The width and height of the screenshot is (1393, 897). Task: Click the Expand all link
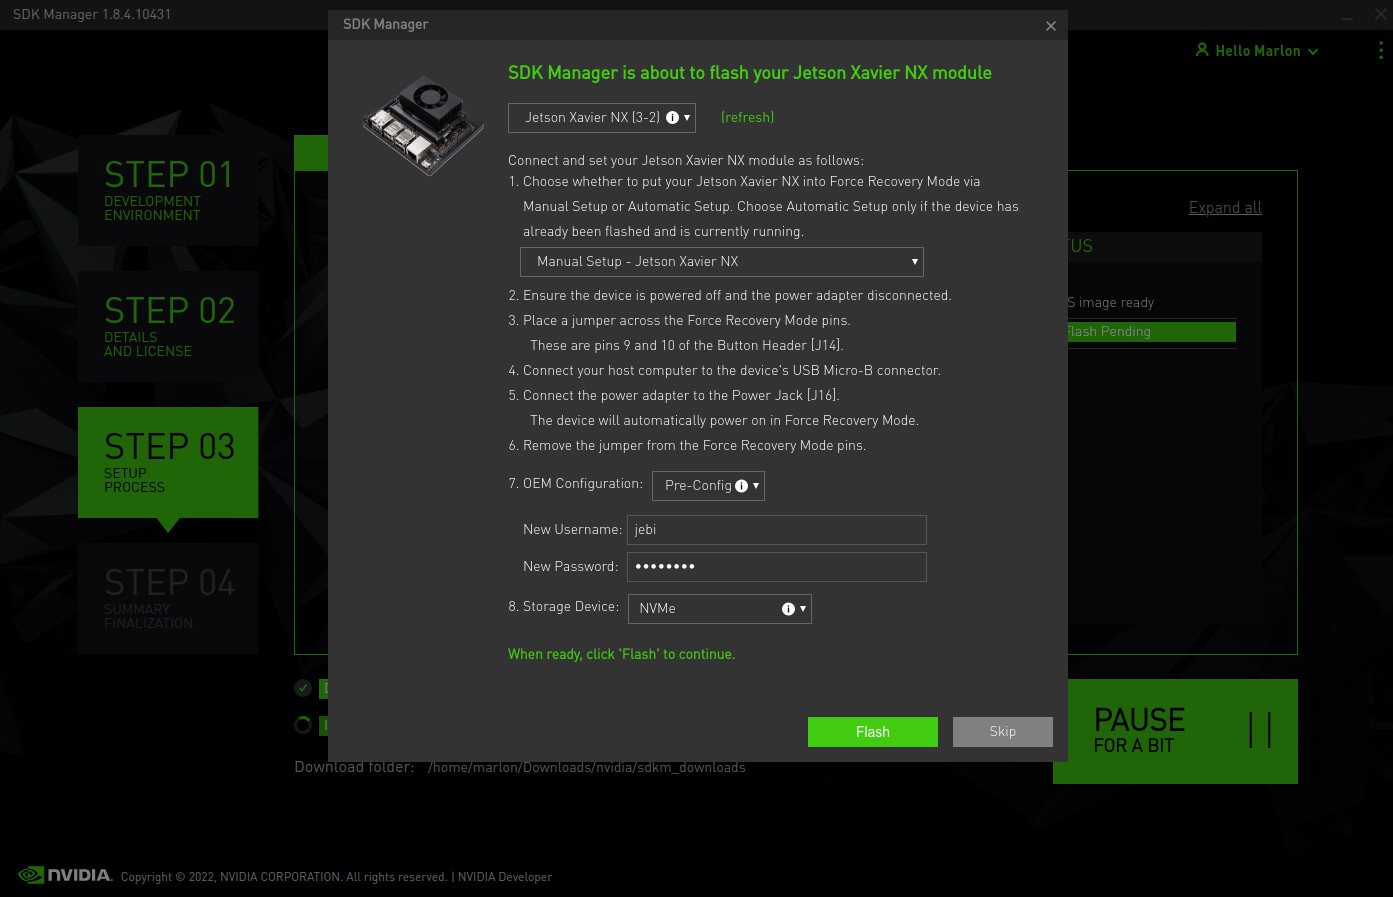1225,207
